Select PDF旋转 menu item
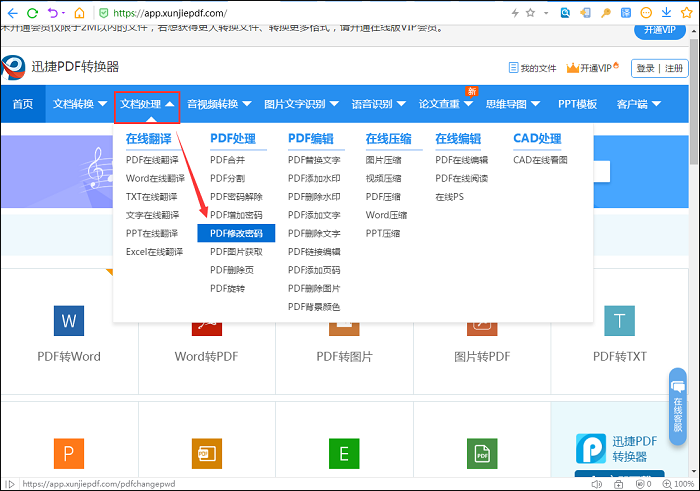Viewport: 700px width, 491px height. pyautogui.click(x=228, y=288)
